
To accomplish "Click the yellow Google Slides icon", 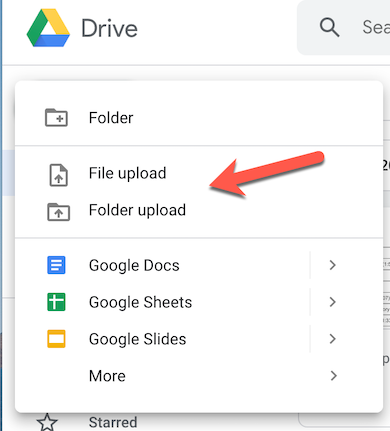I will click(x=56, y=339).
